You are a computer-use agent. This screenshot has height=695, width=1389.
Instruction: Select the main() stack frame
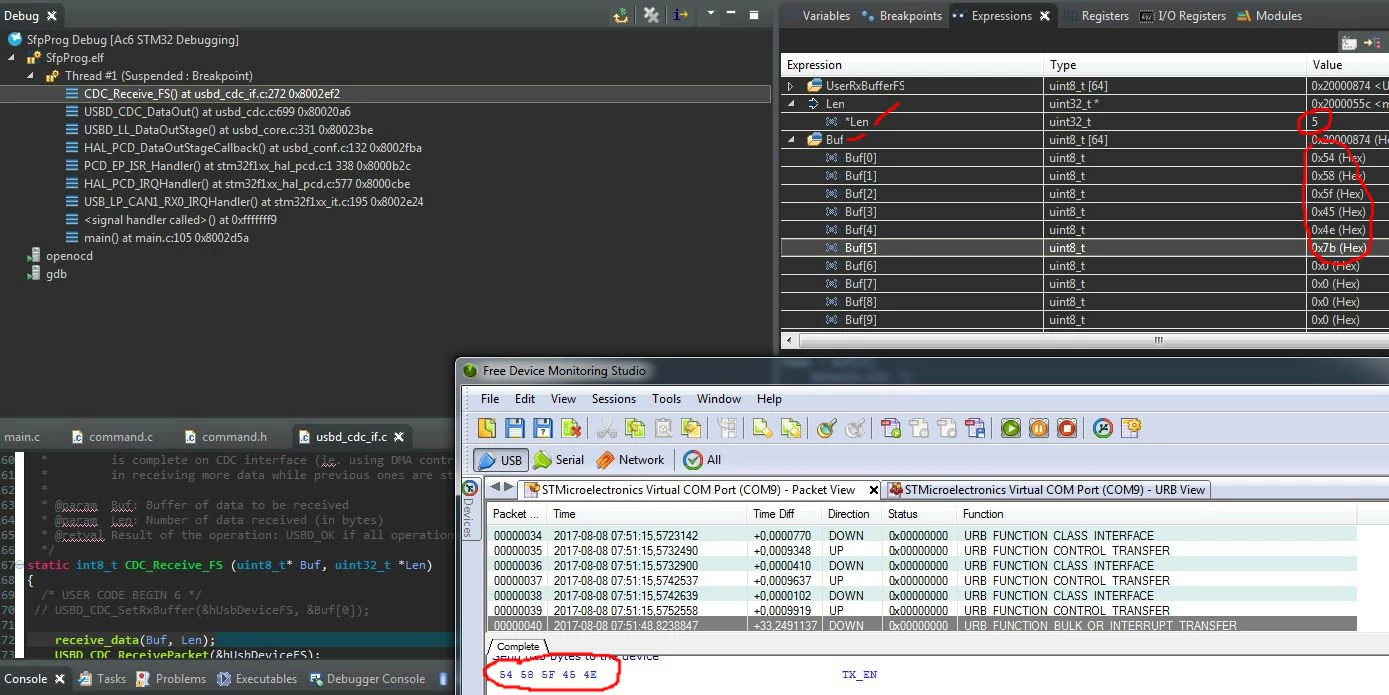click(x=167, y=238)
